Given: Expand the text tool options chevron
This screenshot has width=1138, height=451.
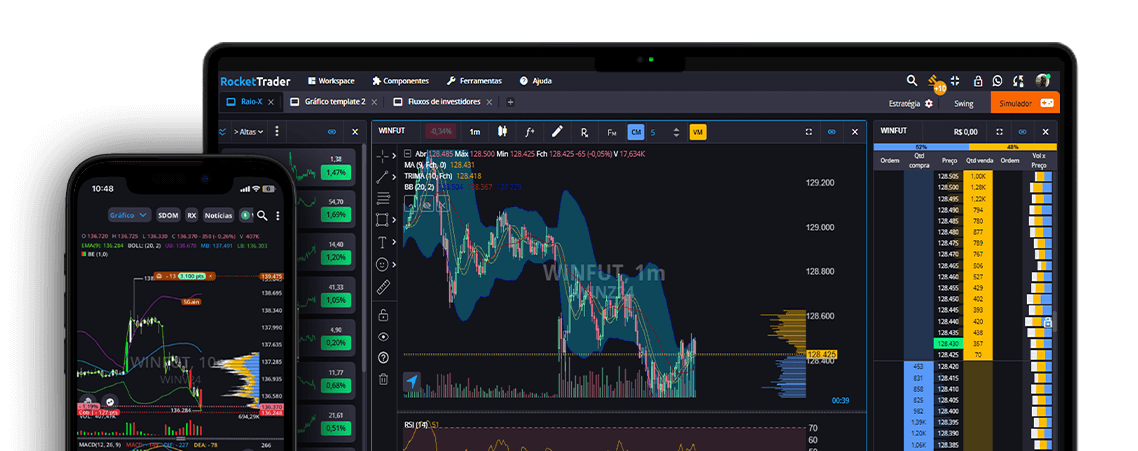Looking at the screenshot, I should [x=394, y=242].
